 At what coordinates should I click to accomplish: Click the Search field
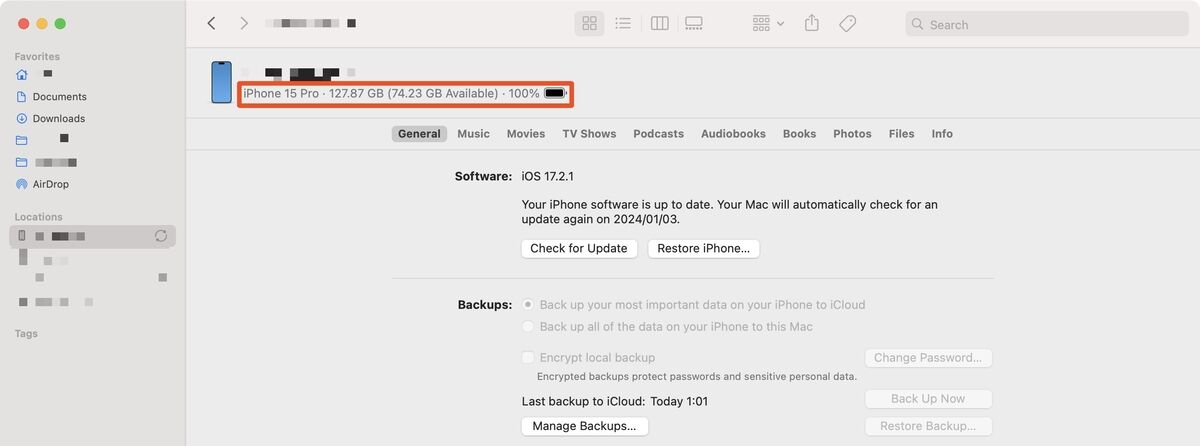(x=1046, y=24)
